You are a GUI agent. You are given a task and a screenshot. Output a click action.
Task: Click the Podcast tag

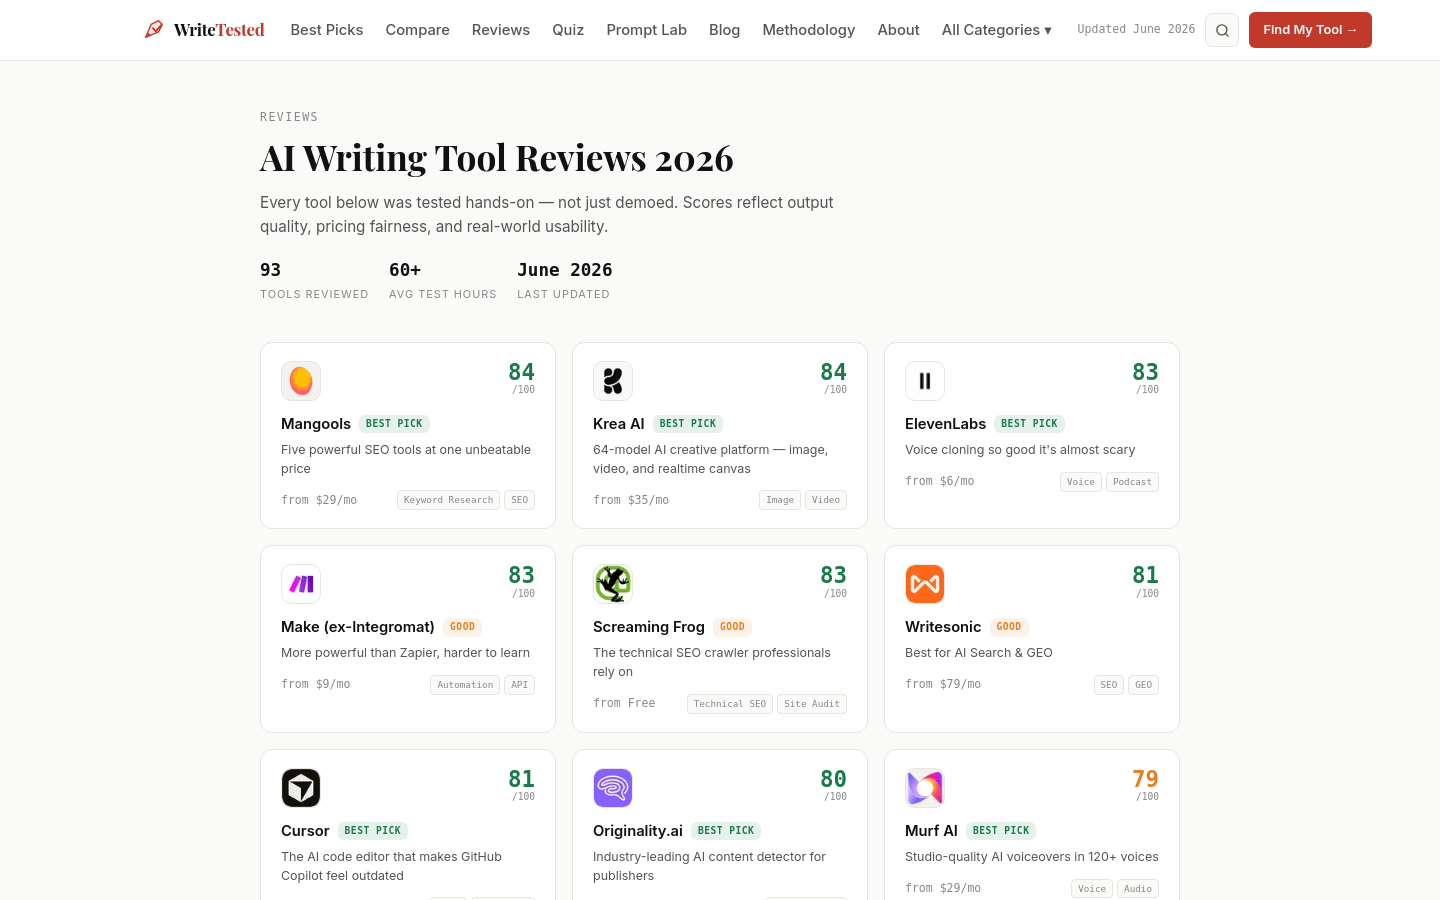coord(1133,482)
